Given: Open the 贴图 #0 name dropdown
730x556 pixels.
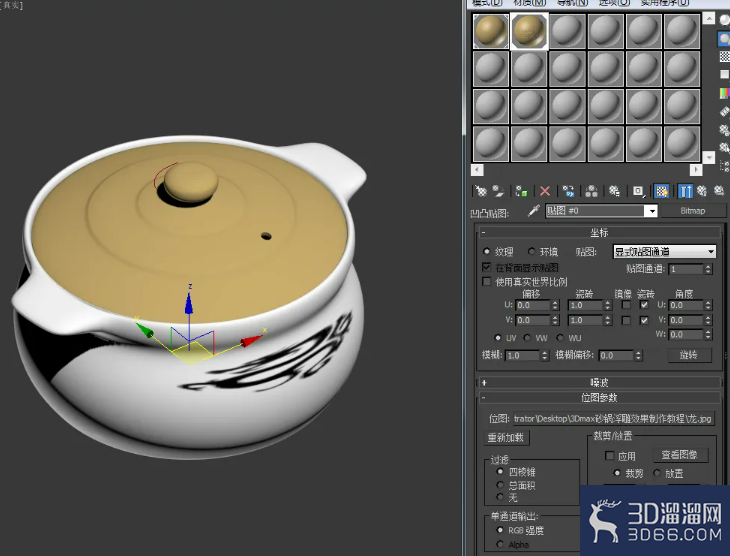Looking at the screenshot, I should (652, 211).
